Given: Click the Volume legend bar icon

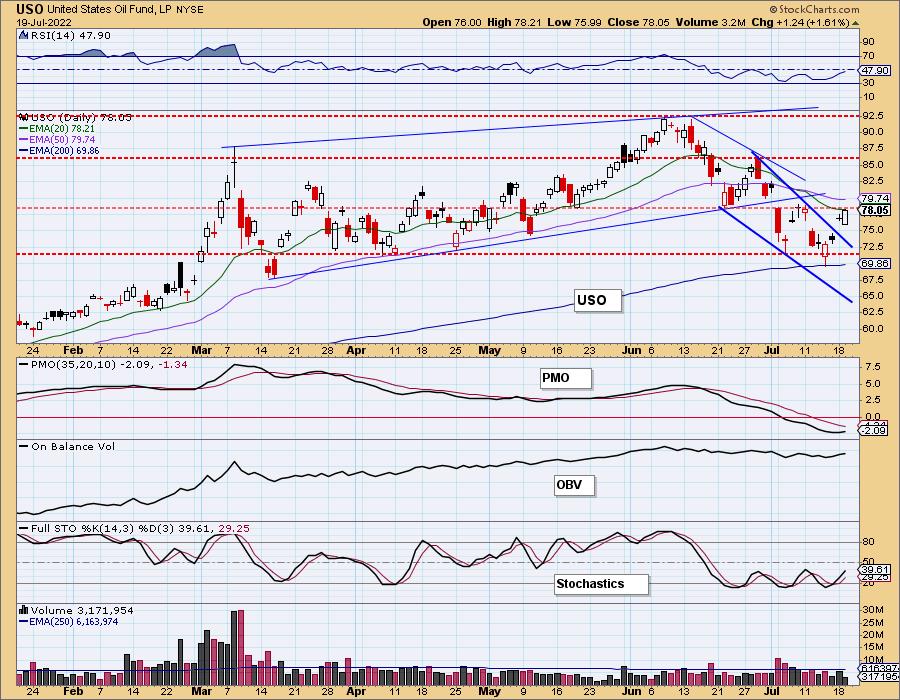Looking at the screenshot, I should click(24, 610).
